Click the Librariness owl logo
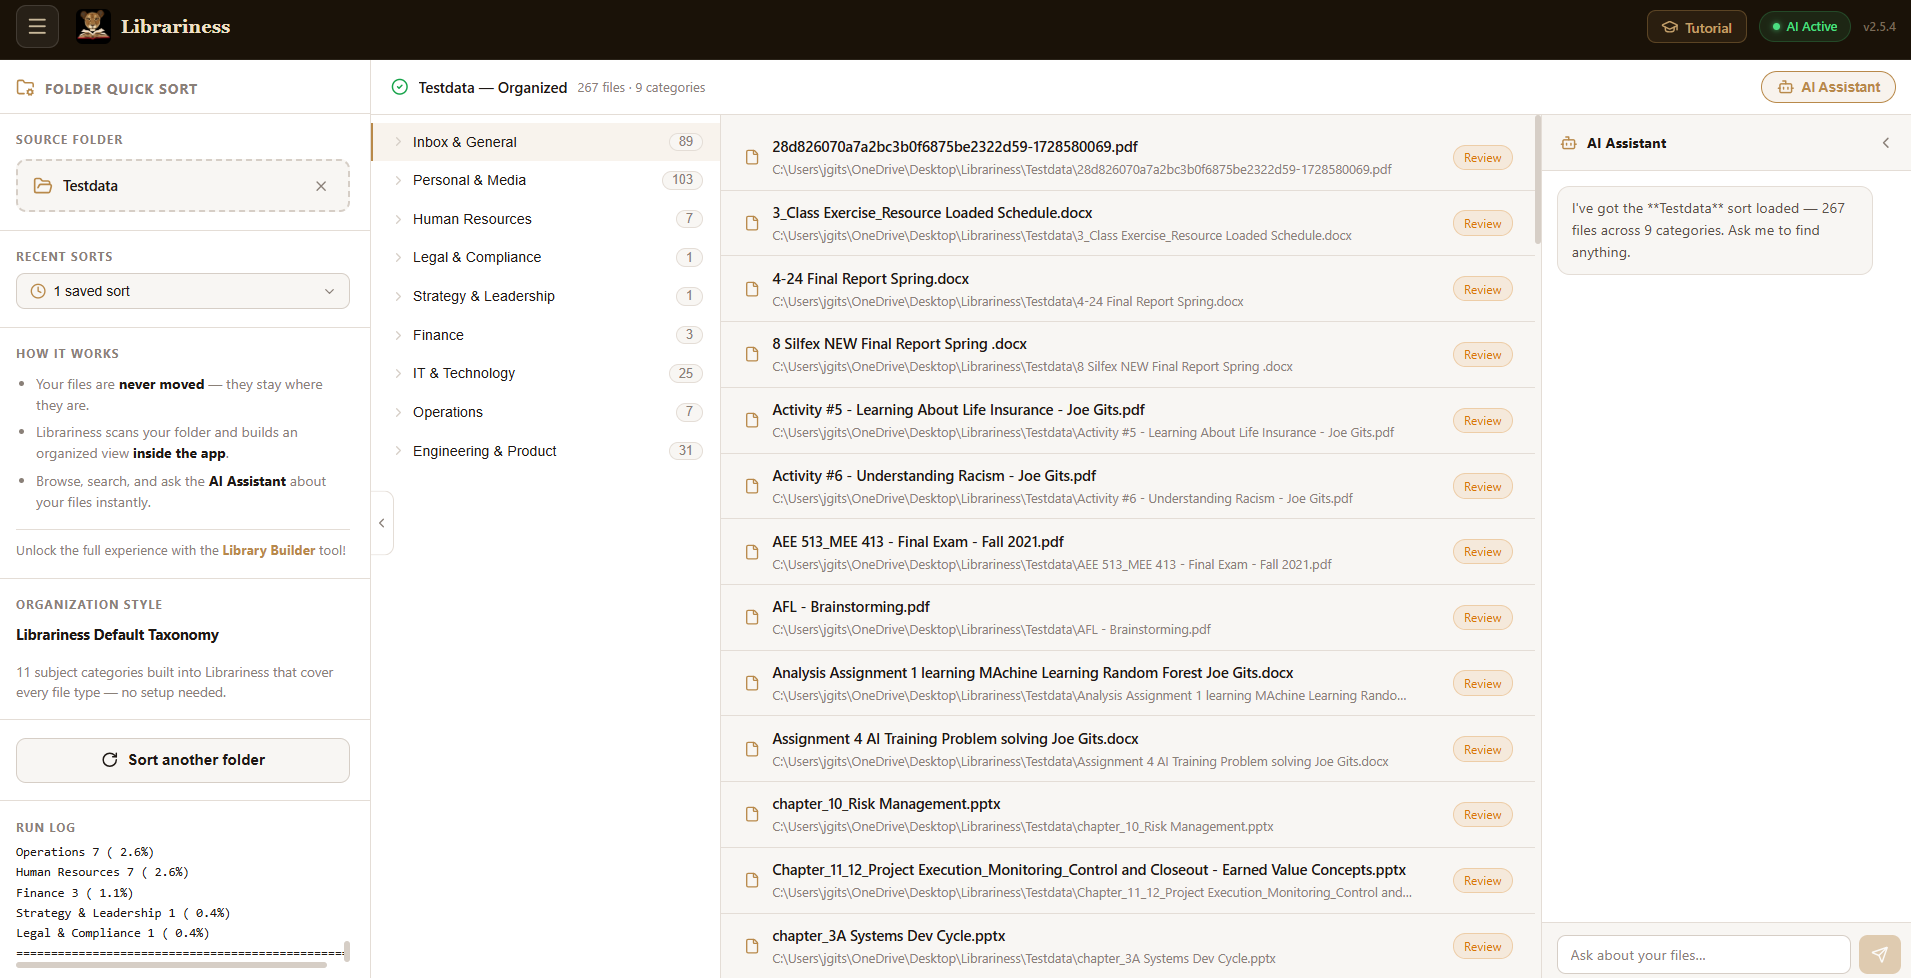Viewport: 1911px width, 978px height. coord(93,27)
